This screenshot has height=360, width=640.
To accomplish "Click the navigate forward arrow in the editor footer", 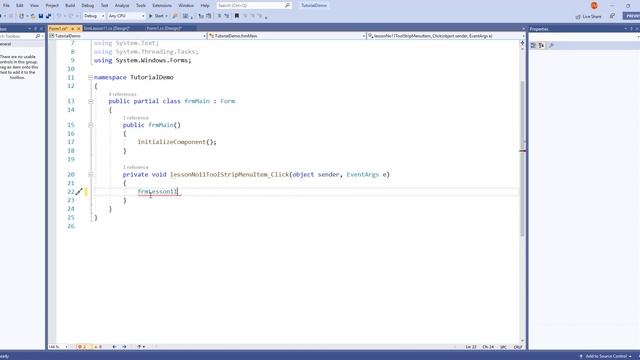I will [x=124, y=347].
